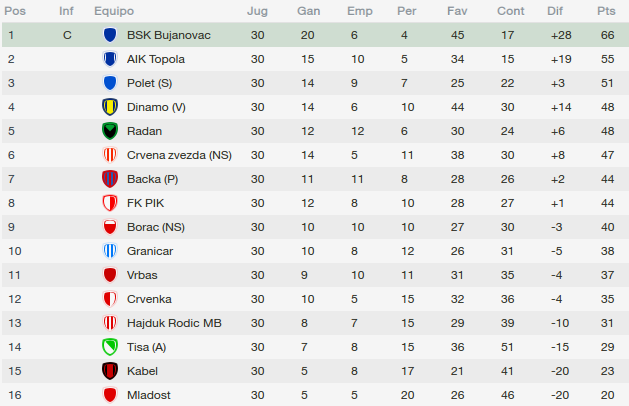
Task: Click the Backa (P) club badge
Action: click(x=110, y=179)
